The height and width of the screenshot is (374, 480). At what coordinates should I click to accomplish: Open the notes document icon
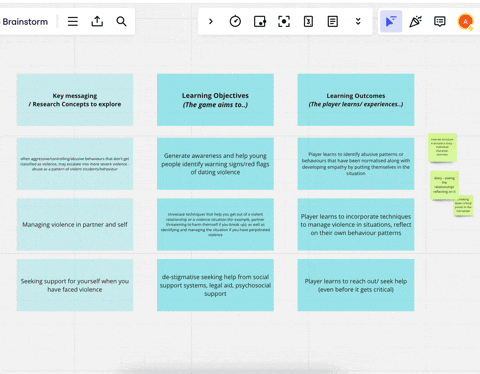click(x=333, y=22)
